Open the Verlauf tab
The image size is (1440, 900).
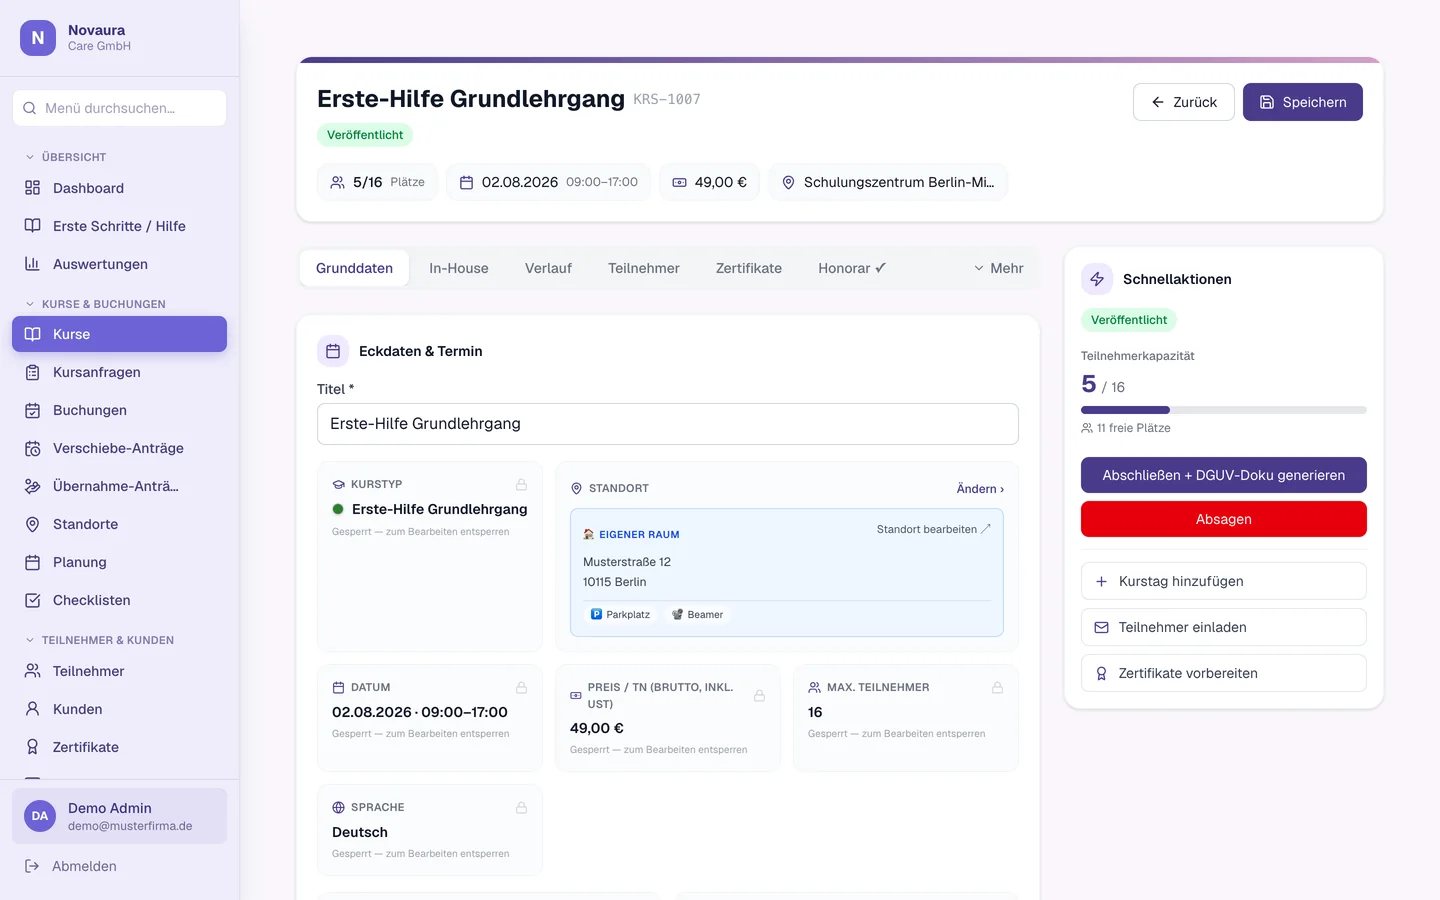pyautogui.click(x=548, y=268)
